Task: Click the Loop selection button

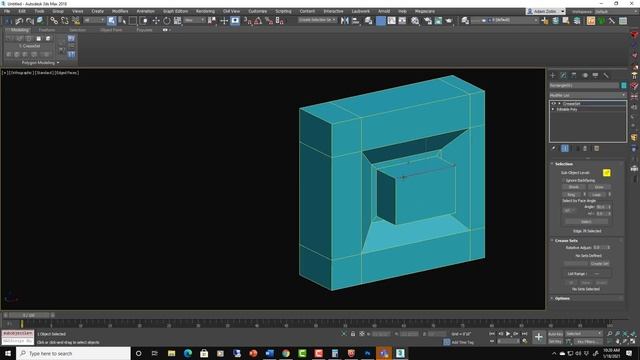Action: pos(597,195)
